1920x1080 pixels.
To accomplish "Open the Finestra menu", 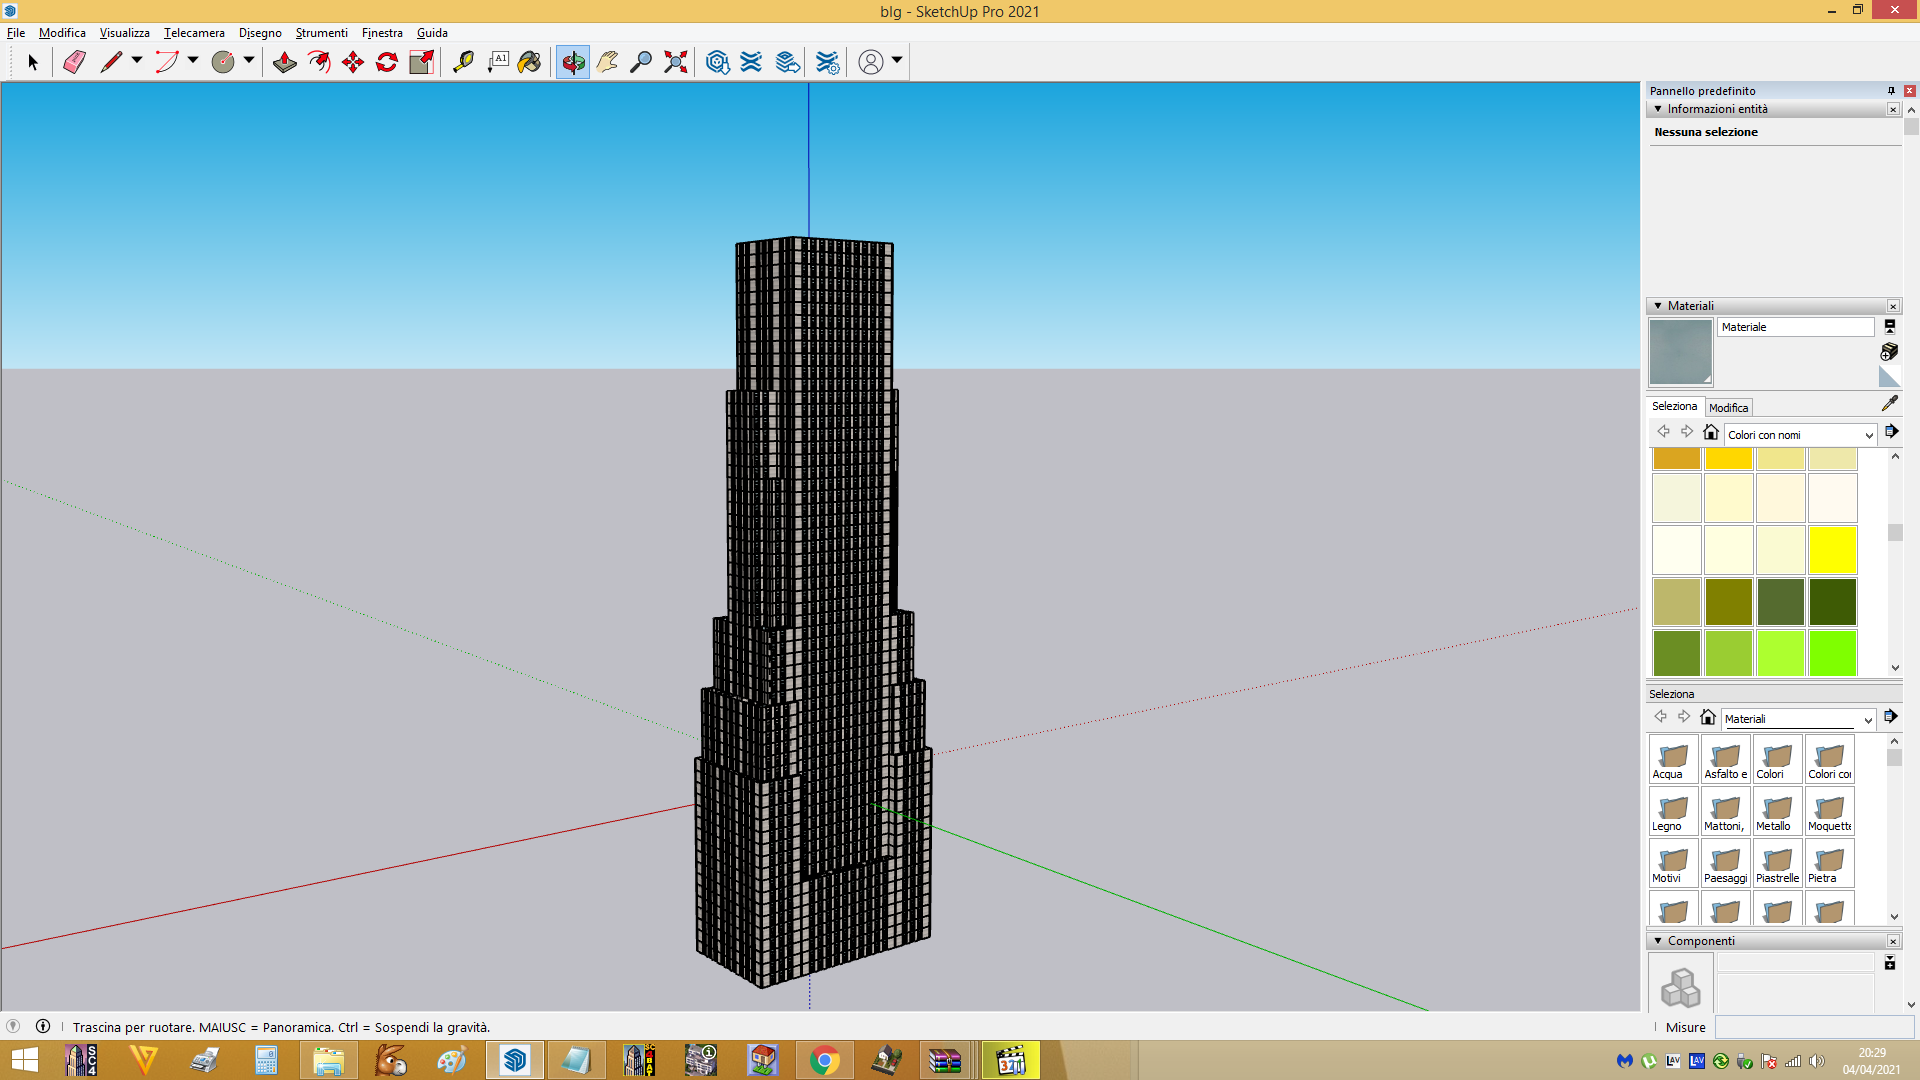I will [x=382, y=33].
